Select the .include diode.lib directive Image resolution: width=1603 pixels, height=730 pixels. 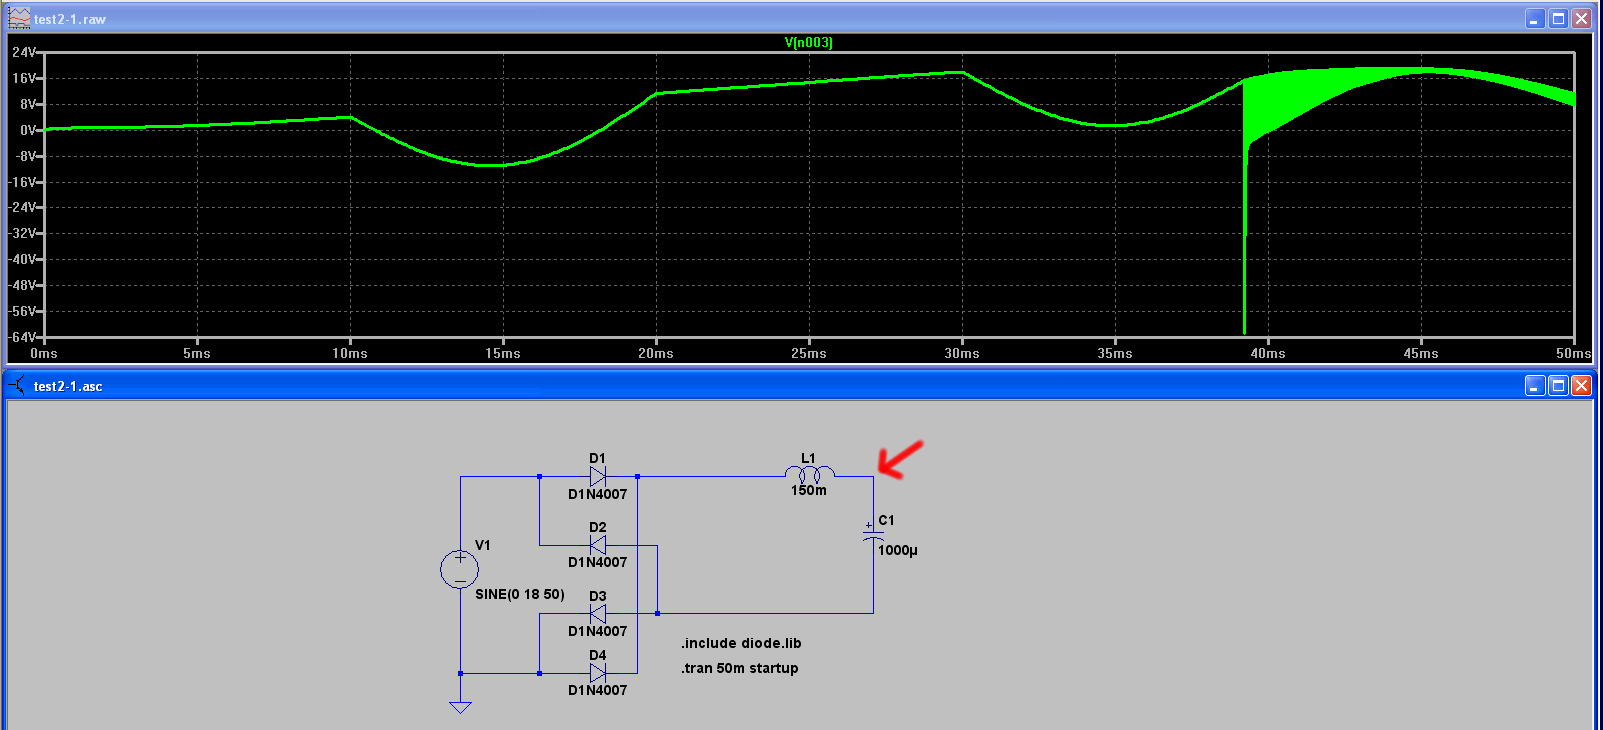pyautogui.click(x=741, y=643)
